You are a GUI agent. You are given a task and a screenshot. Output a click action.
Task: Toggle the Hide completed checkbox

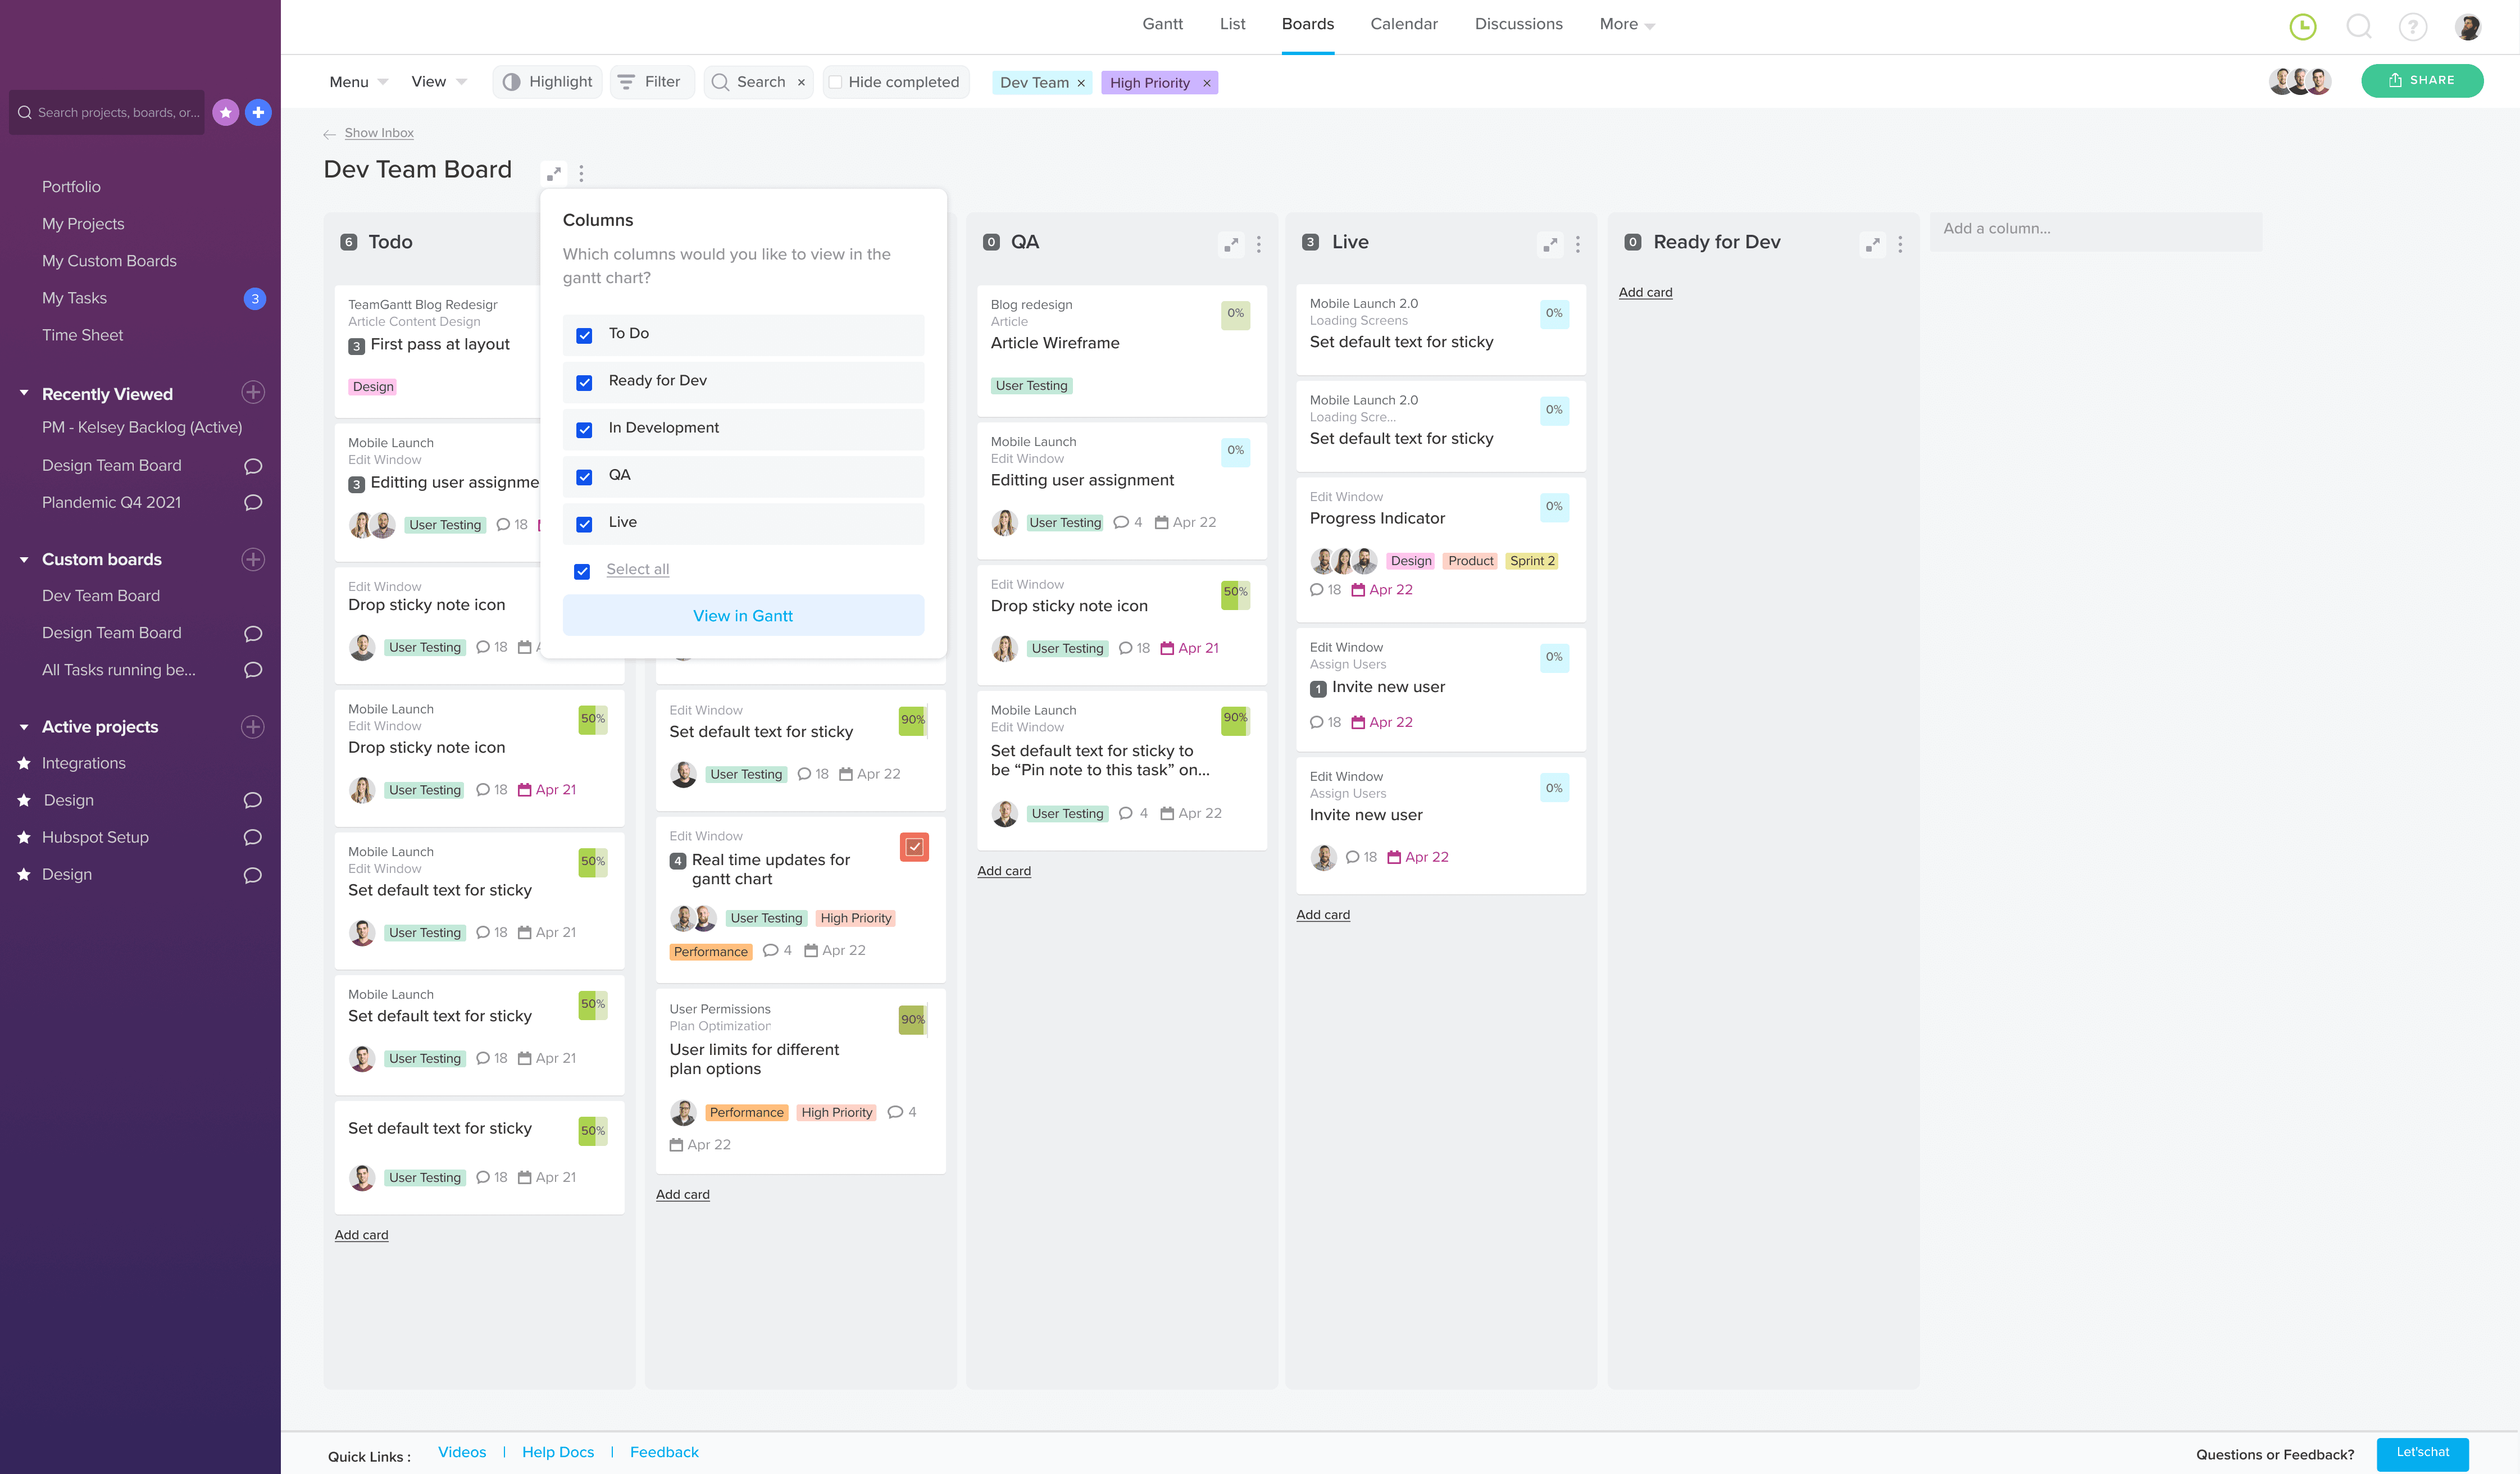835,83
